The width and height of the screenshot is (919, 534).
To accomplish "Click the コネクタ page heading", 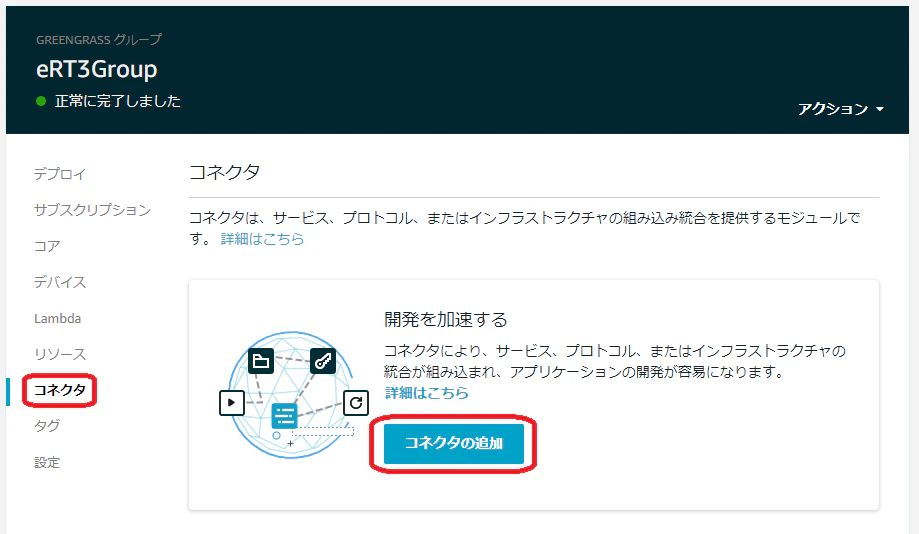I will tap(224, 172).
